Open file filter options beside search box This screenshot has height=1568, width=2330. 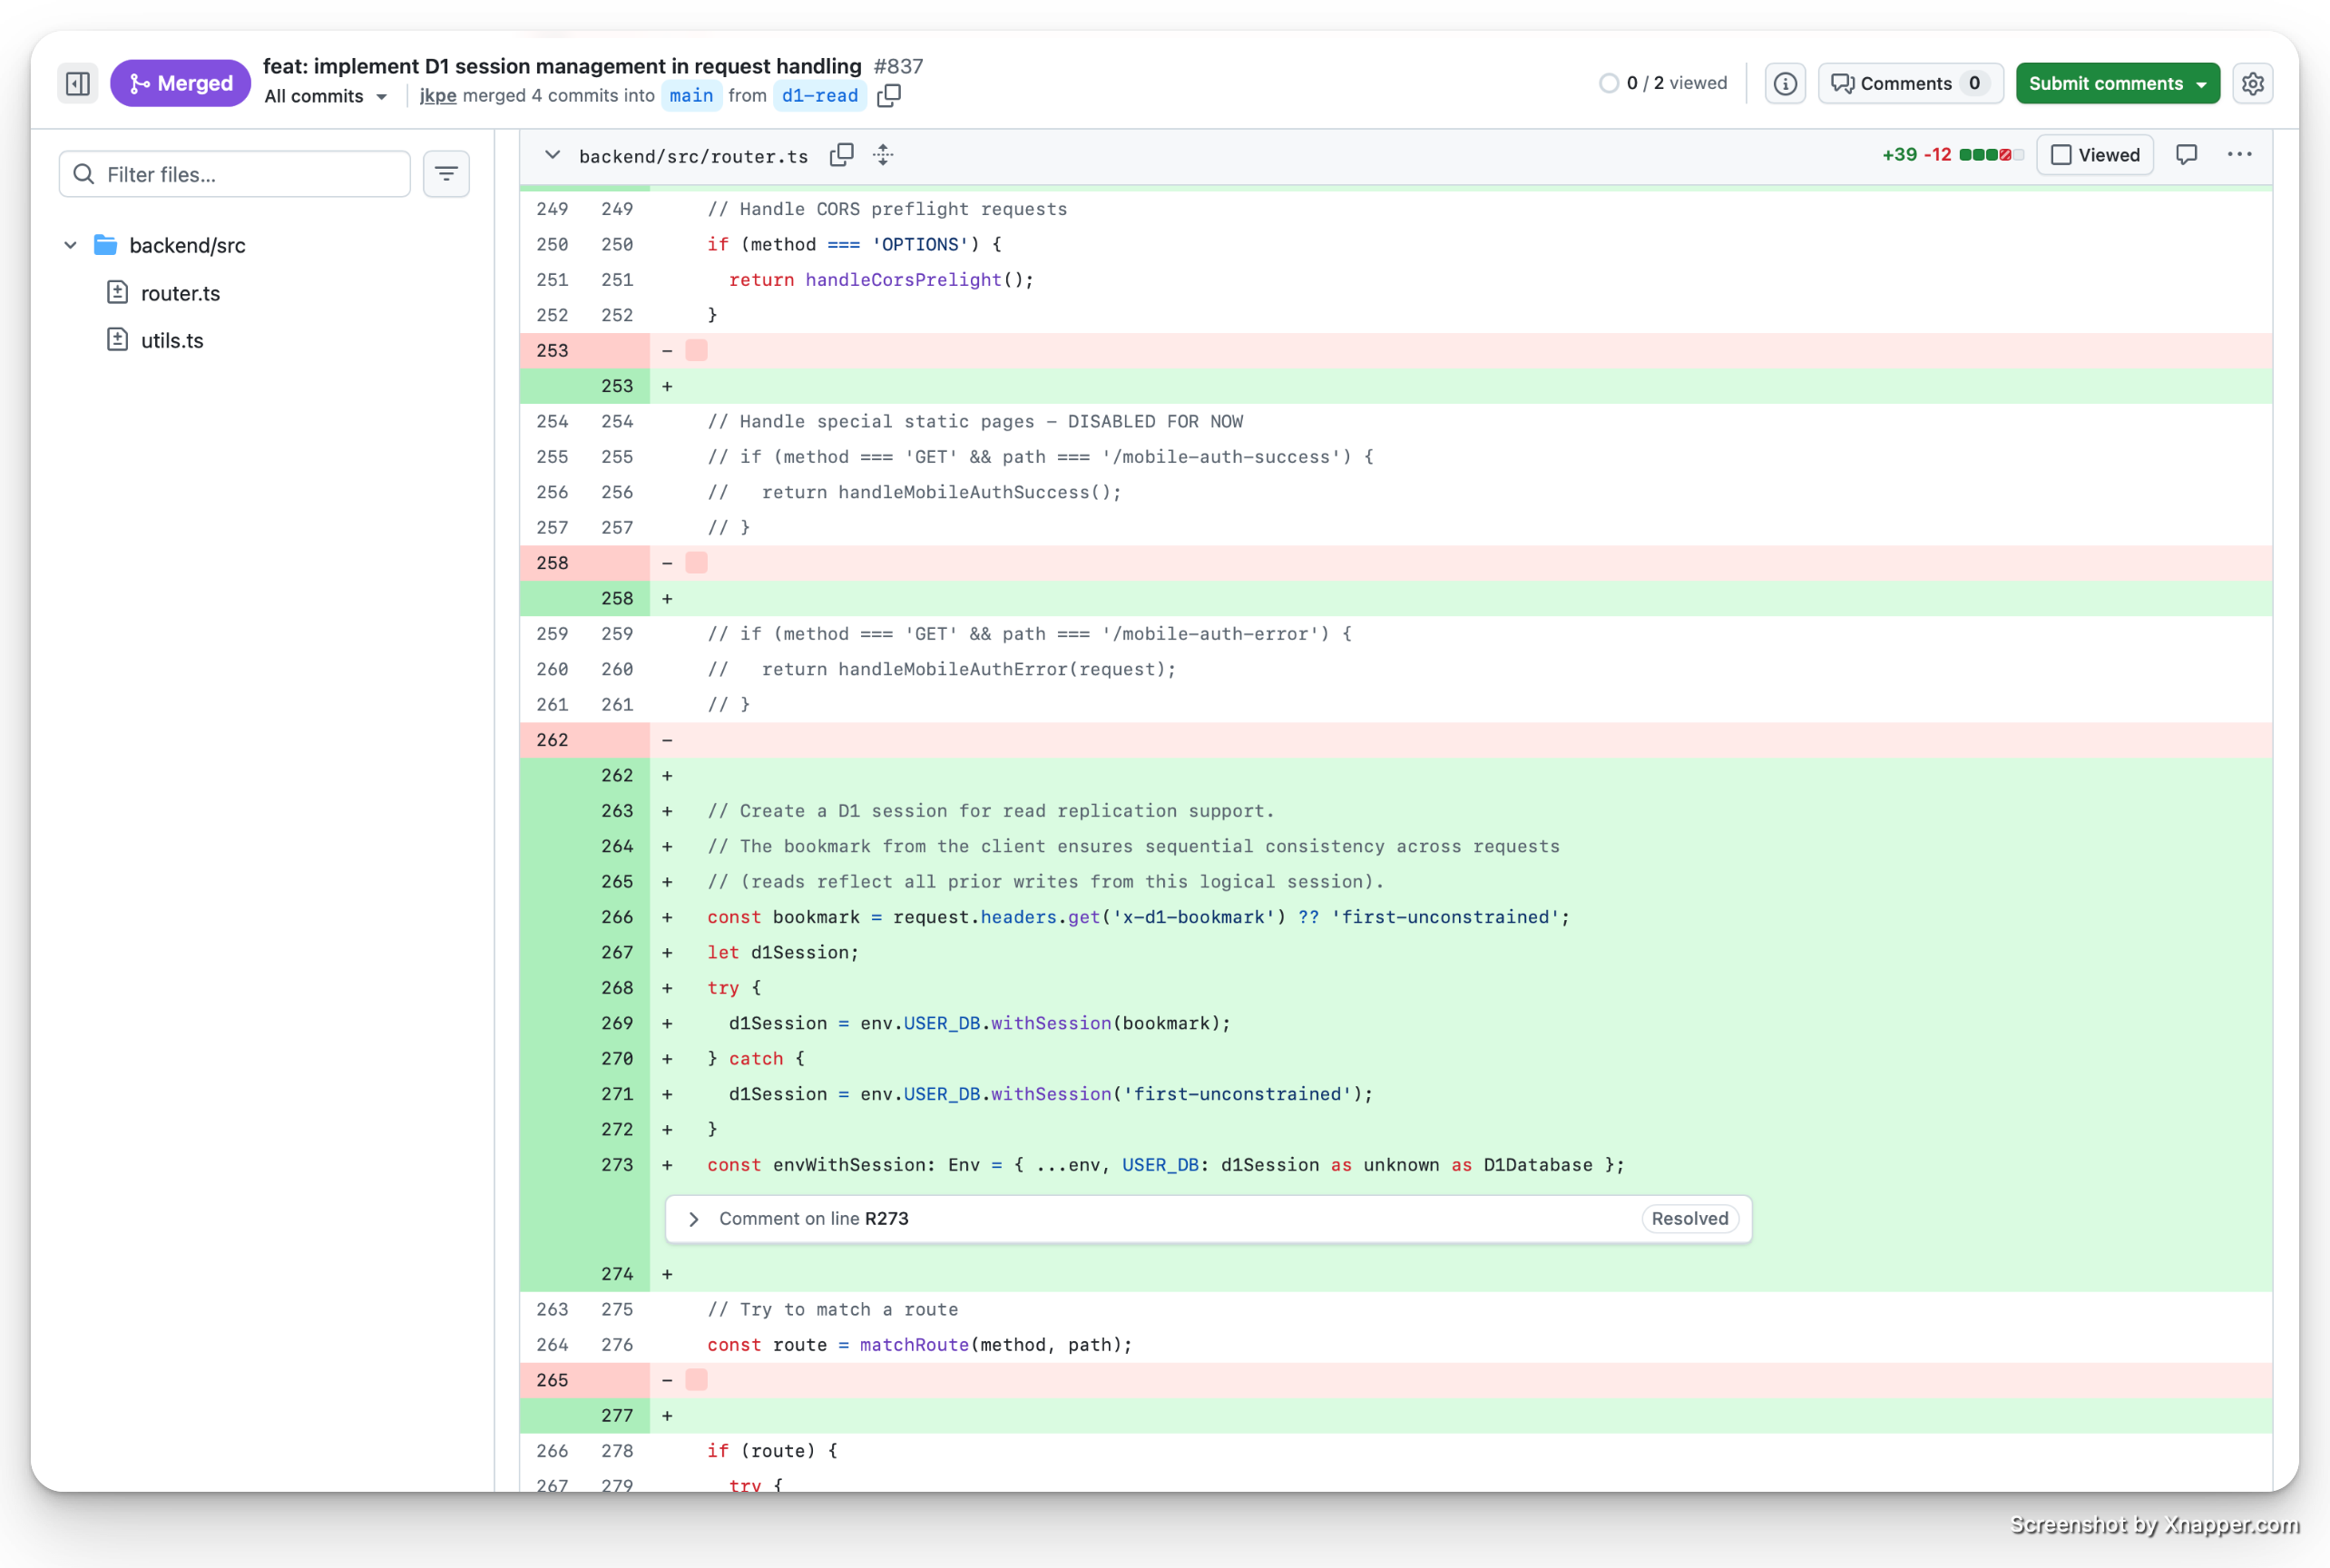[x=446, y=173]
